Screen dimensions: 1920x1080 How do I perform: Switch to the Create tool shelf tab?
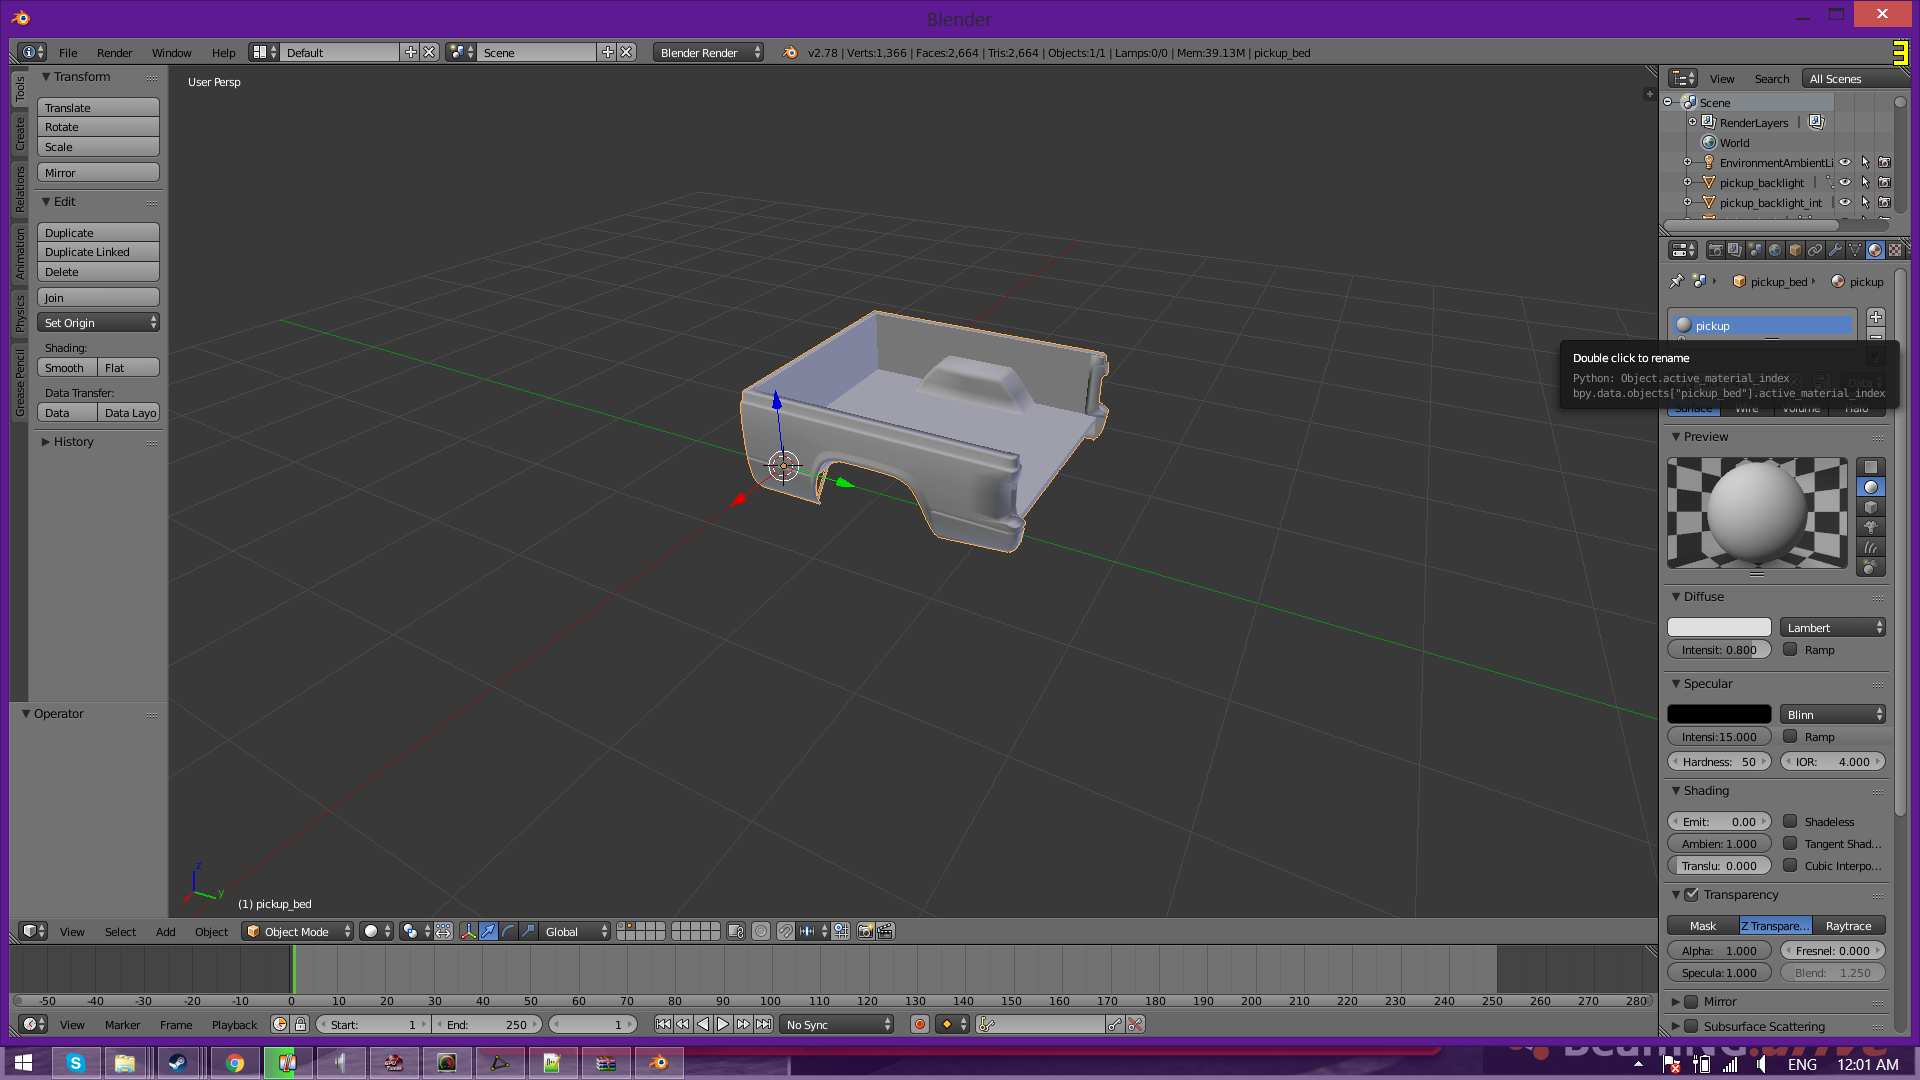point(19,134)
